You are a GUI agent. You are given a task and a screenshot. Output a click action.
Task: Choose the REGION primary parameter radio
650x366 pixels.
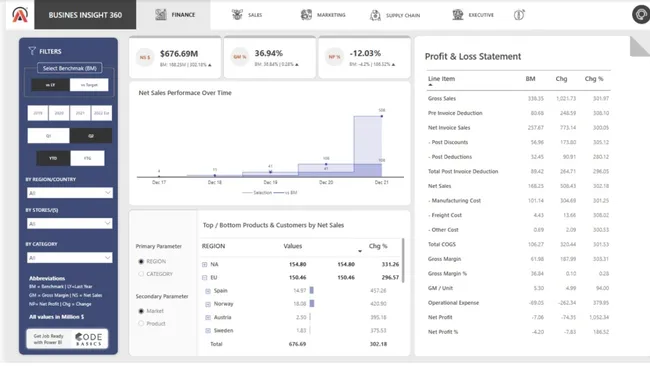(141, 262)
